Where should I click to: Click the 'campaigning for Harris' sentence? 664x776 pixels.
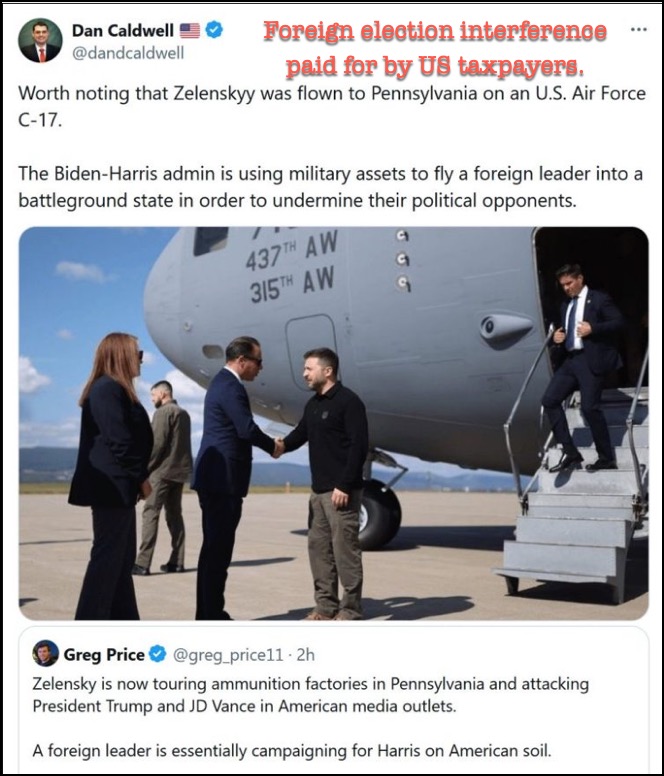point(292,751)
